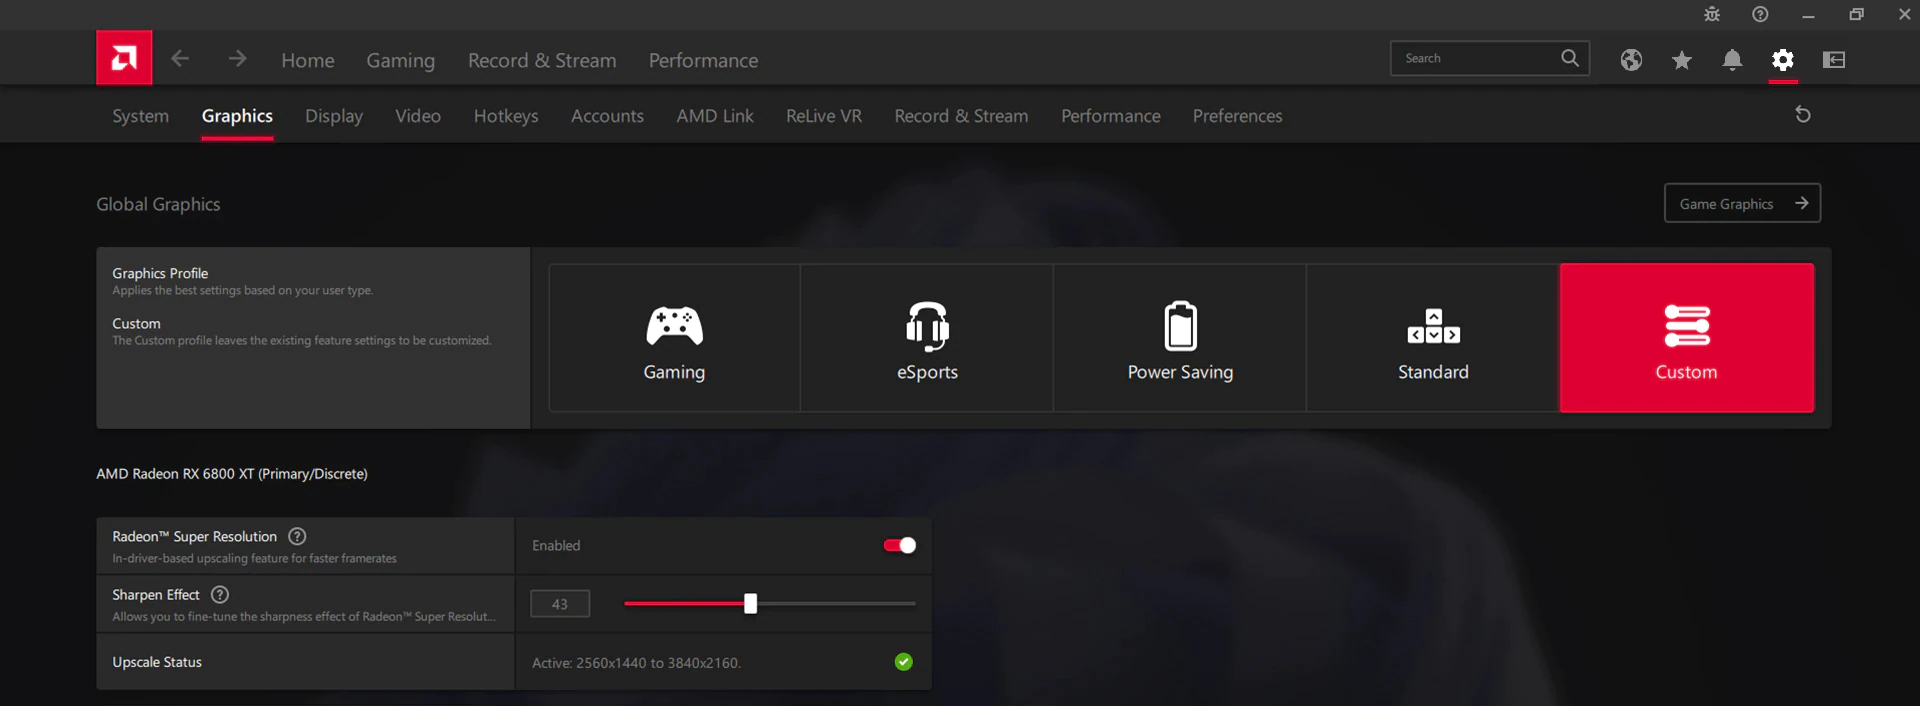Select the Power Saving profile

[x=1180, y=338]
